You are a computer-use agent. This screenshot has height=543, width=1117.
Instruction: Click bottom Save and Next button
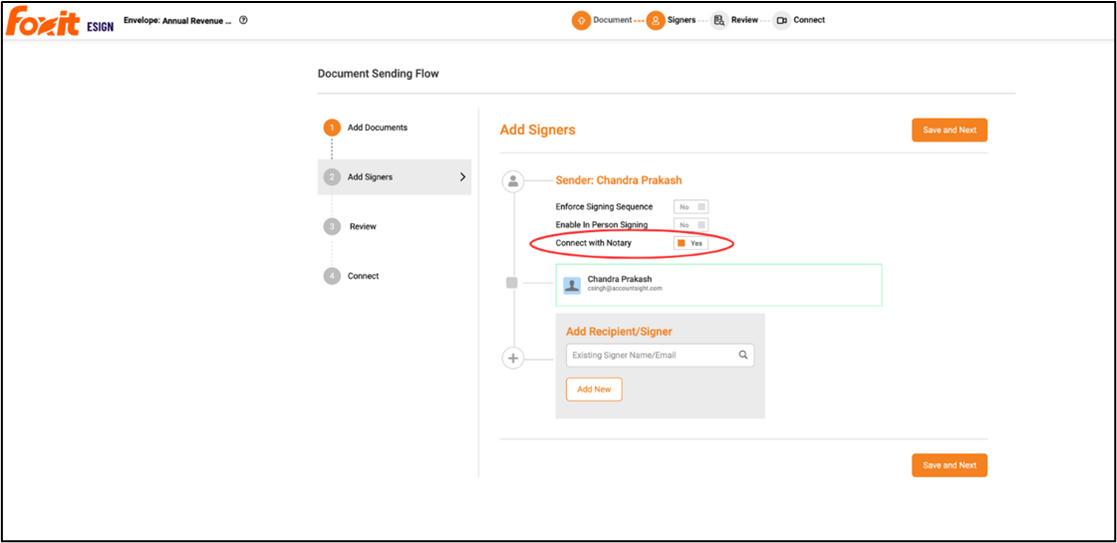(950, 465)
